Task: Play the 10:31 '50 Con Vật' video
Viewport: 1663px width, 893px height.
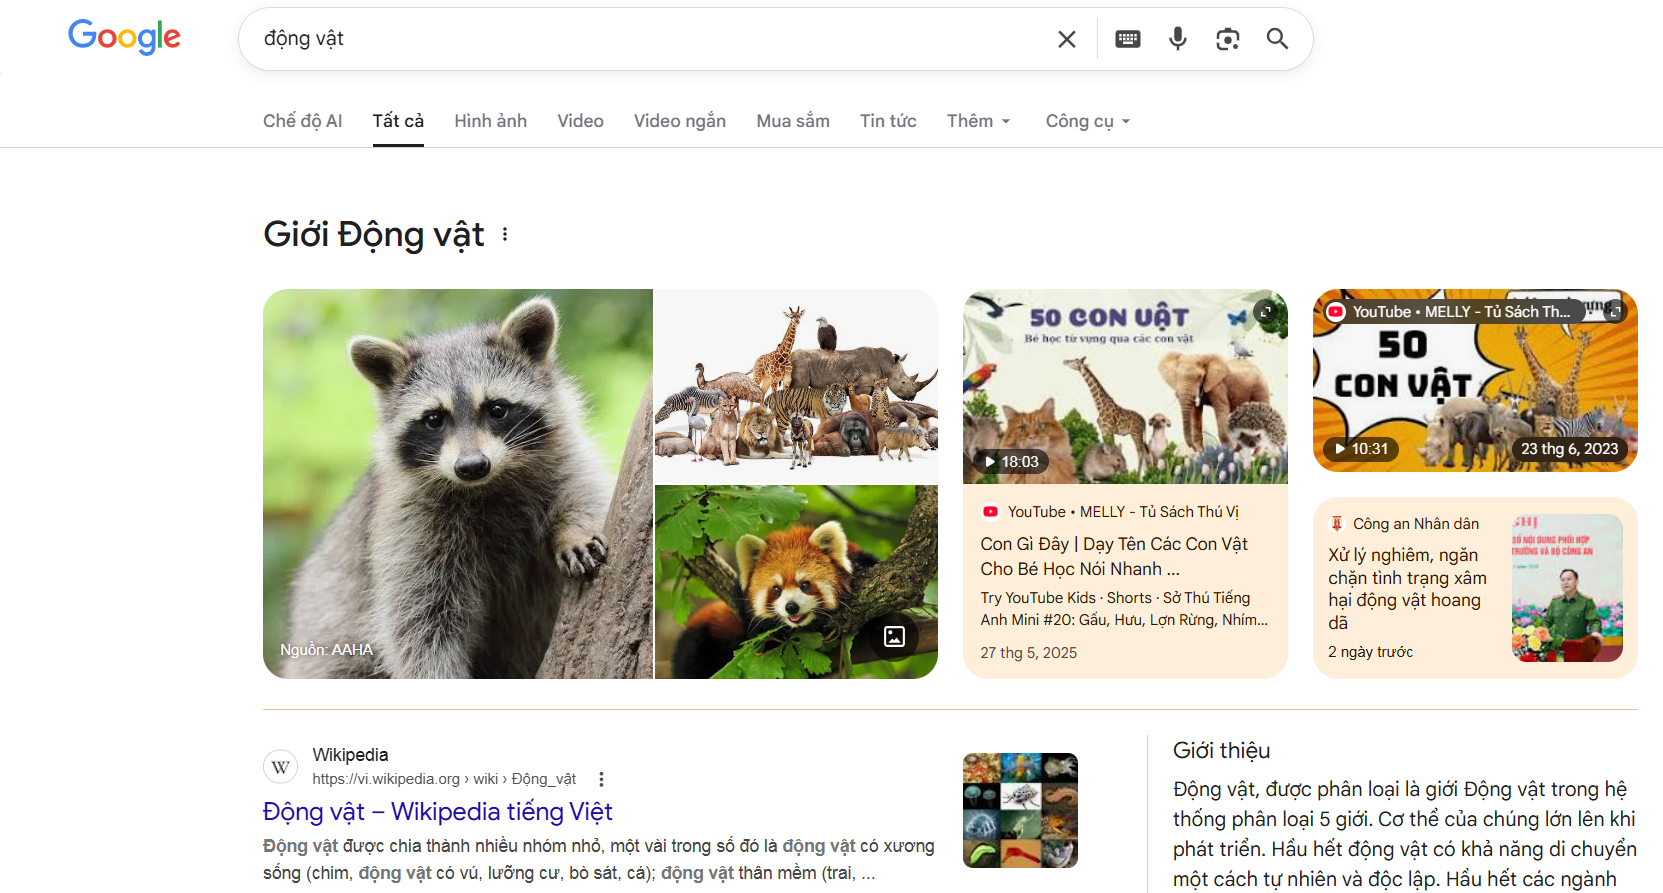Action: click(1475, 380)
